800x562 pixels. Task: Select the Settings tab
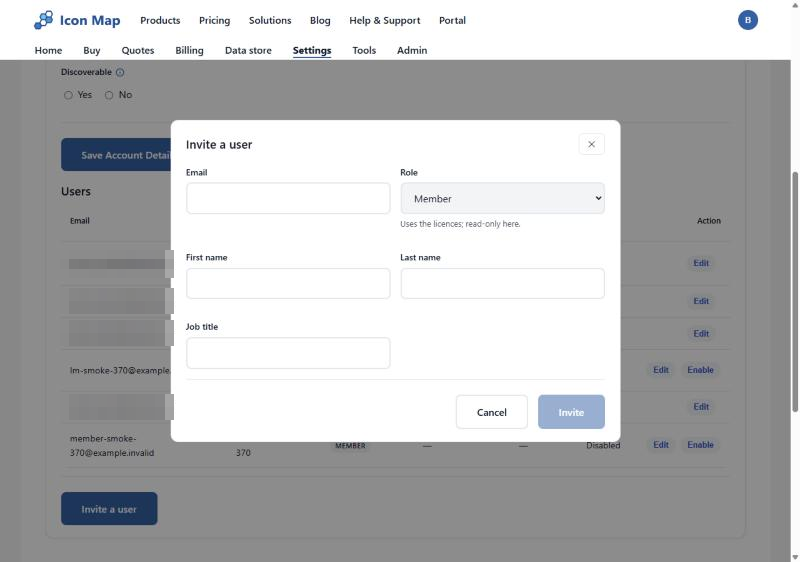click(x=312, y=50)
